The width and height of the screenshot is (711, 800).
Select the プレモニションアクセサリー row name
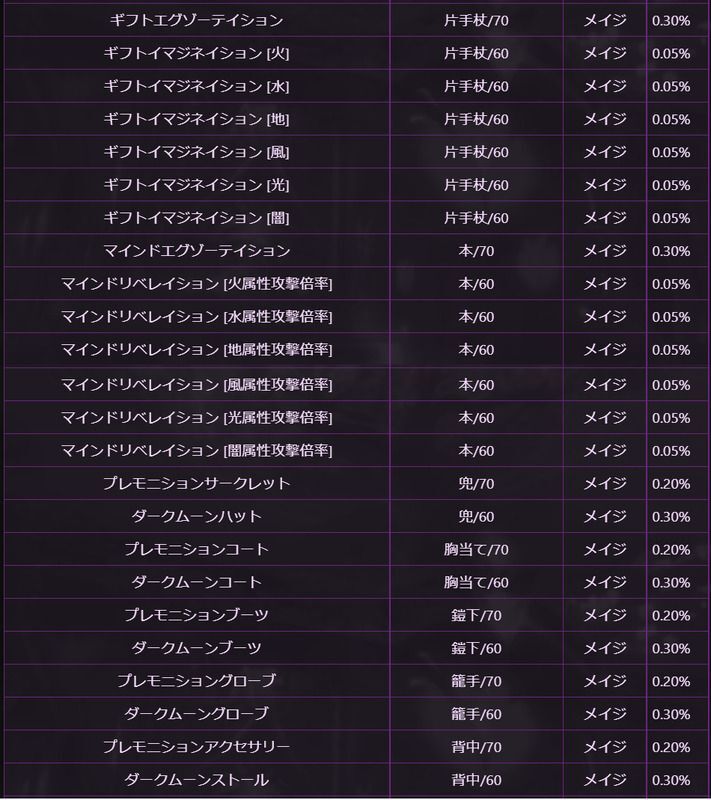coord(197,747)
